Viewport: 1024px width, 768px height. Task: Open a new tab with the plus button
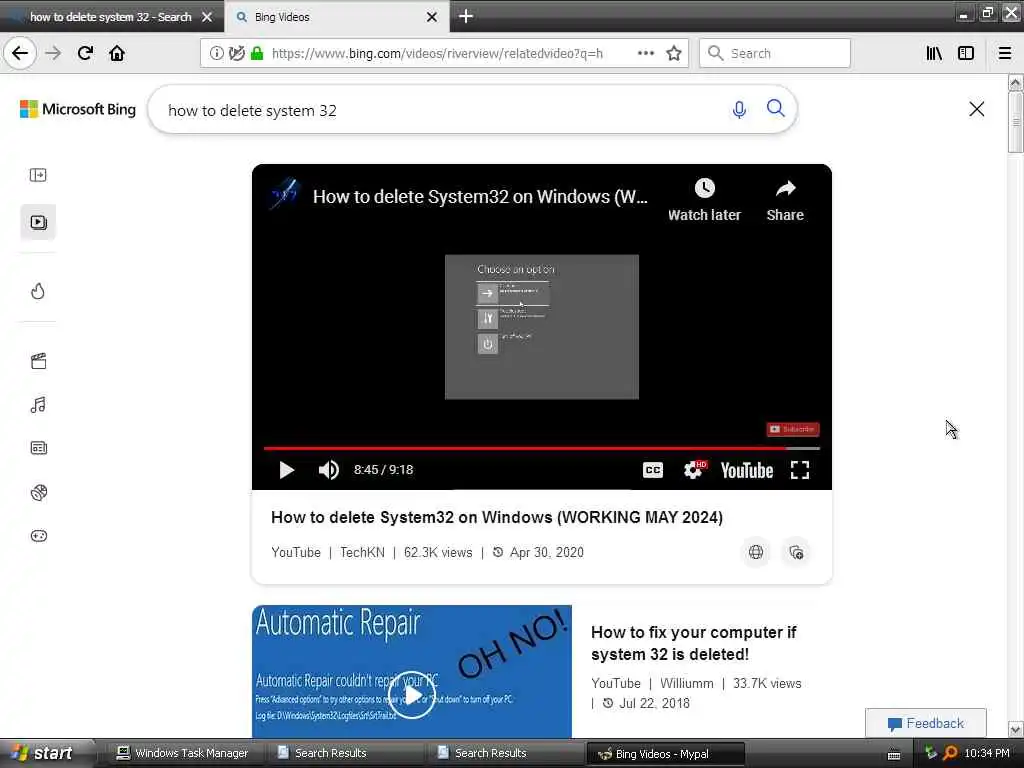pyautogui.click(x=466, y=16)
